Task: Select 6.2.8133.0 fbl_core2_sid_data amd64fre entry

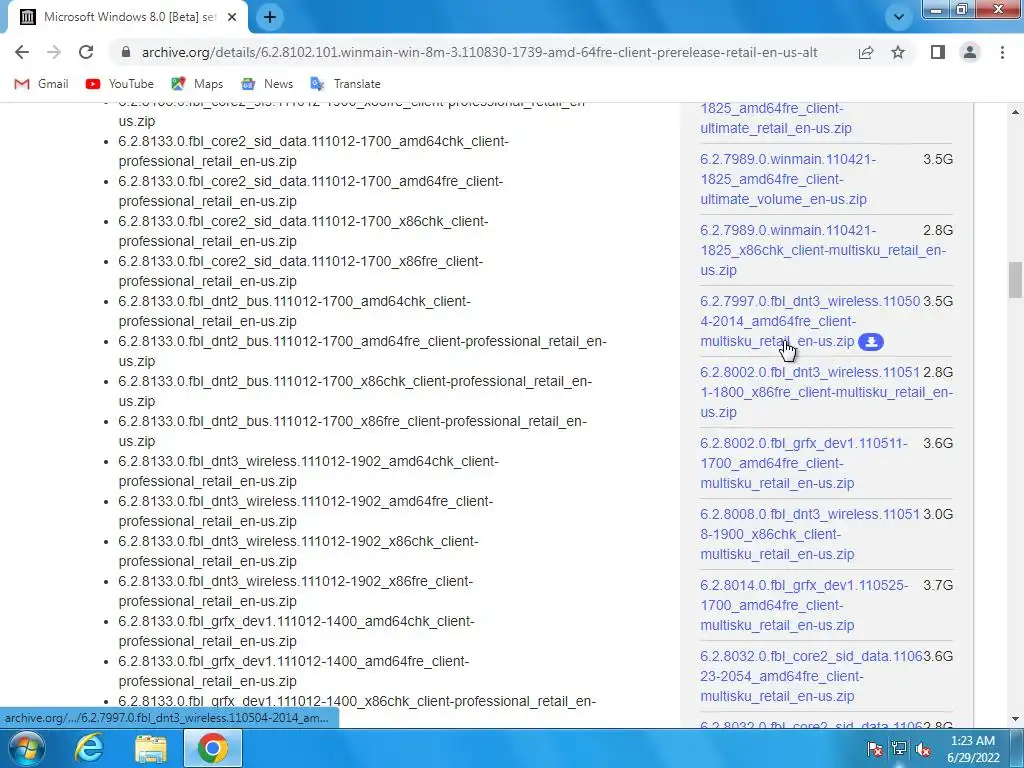Action: click(x=311, y=191)
